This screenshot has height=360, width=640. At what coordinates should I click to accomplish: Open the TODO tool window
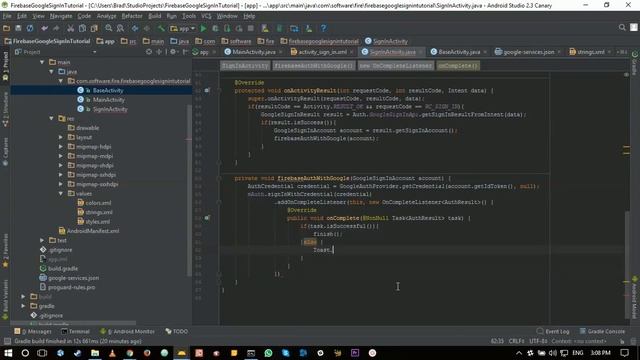(x=177, y=331)
